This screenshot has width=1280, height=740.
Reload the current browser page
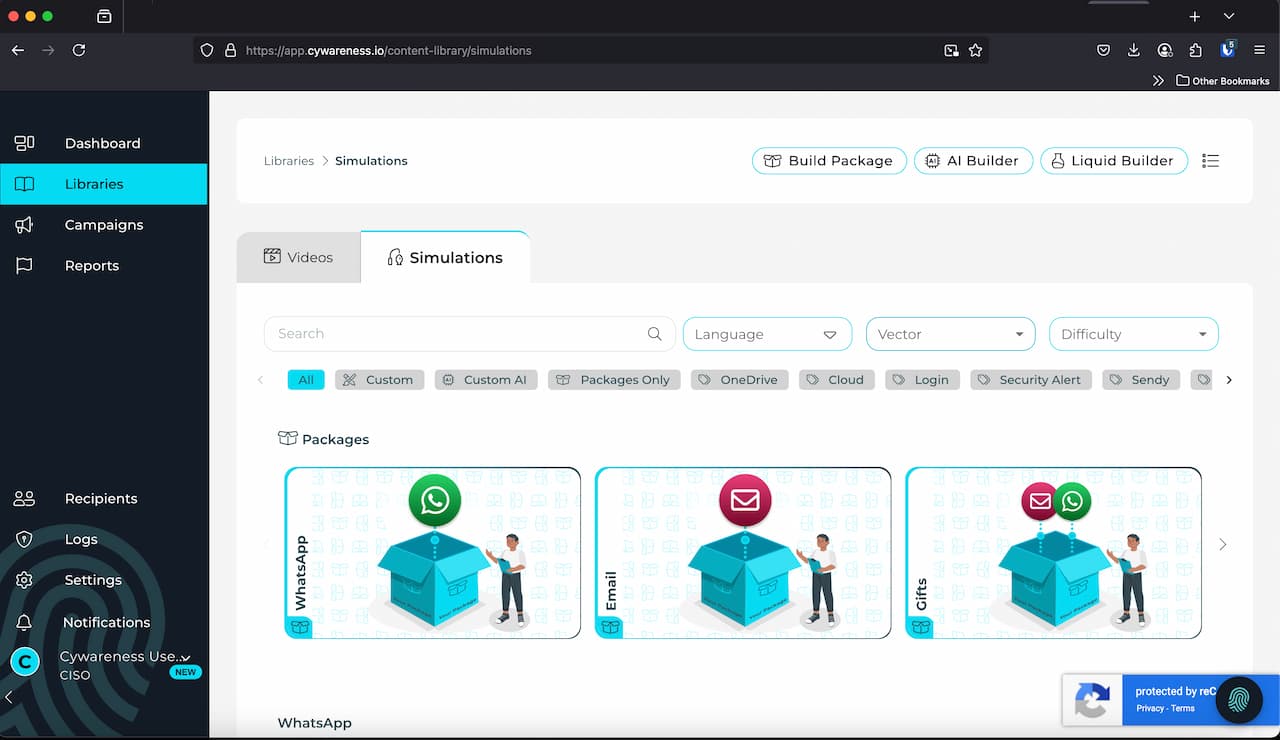(x=79, y=50)
